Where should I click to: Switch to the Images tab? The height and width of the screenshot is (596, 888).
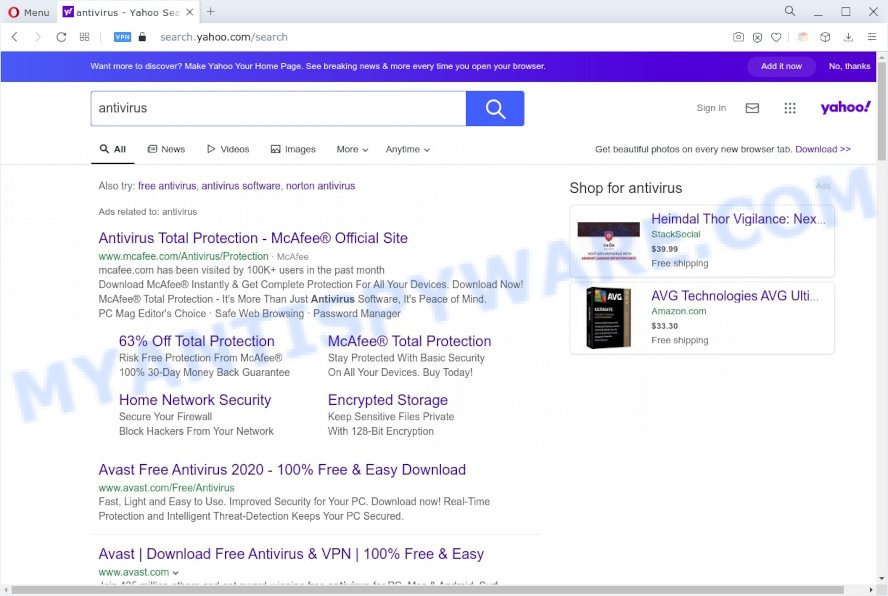click(293, 149)
